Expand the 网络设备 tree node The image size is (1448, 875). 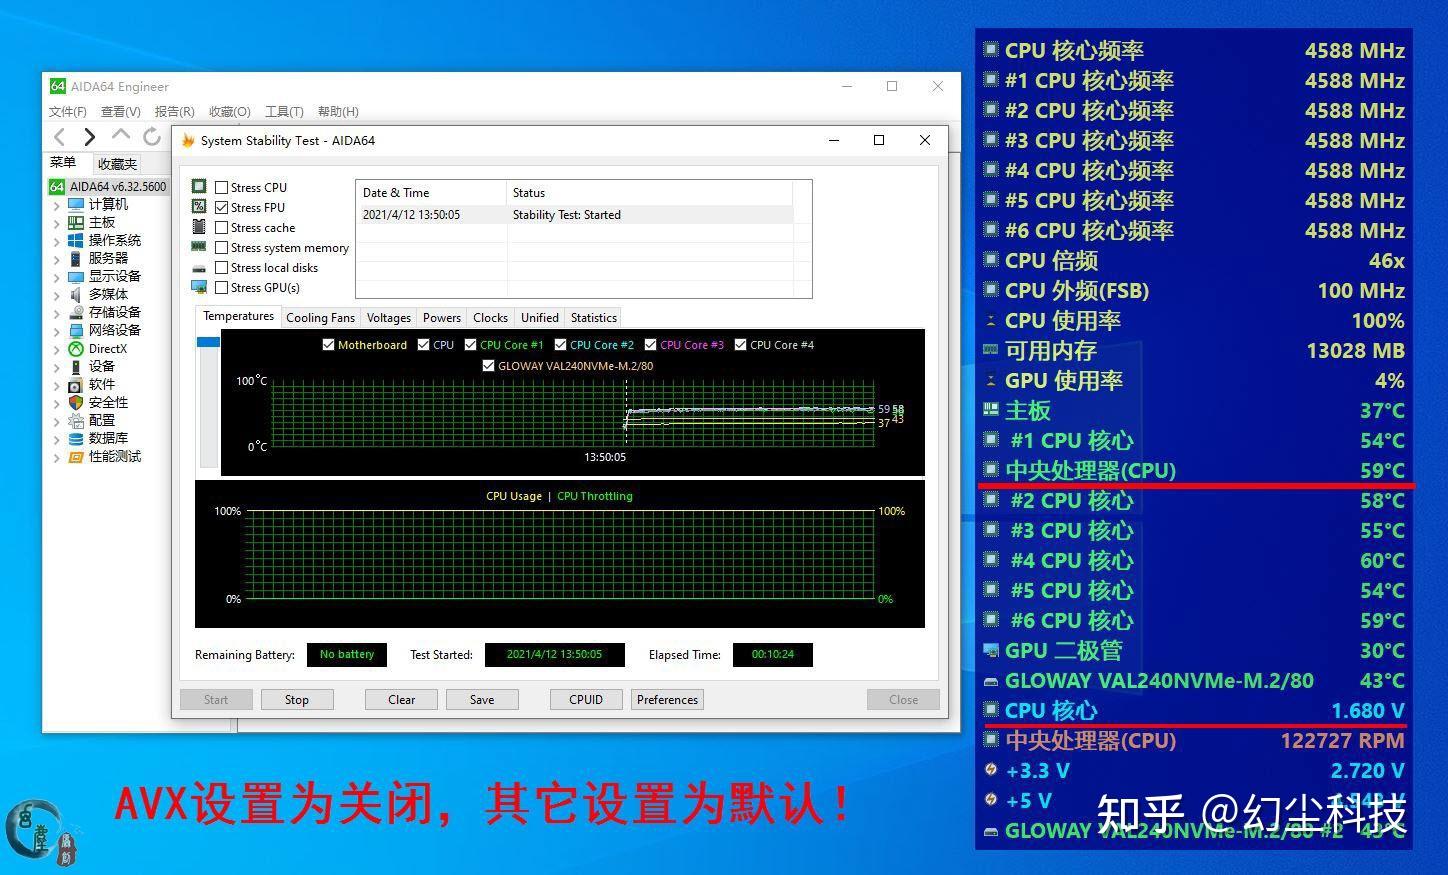coord(56,331)
